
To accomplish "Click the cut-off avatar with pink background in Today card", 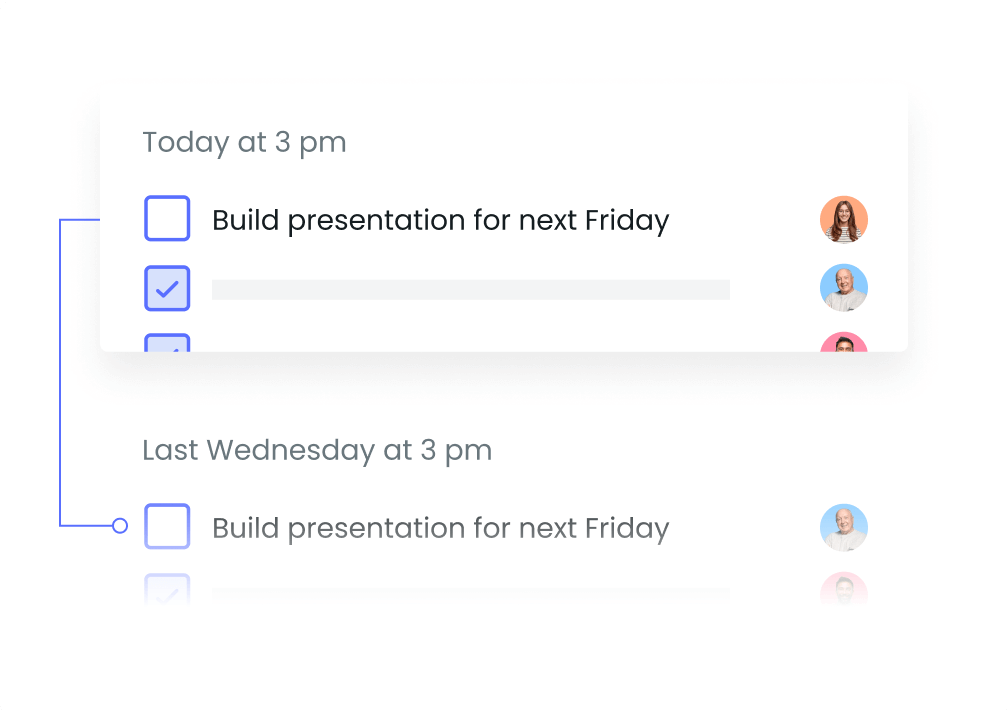I will pos(844,342).
